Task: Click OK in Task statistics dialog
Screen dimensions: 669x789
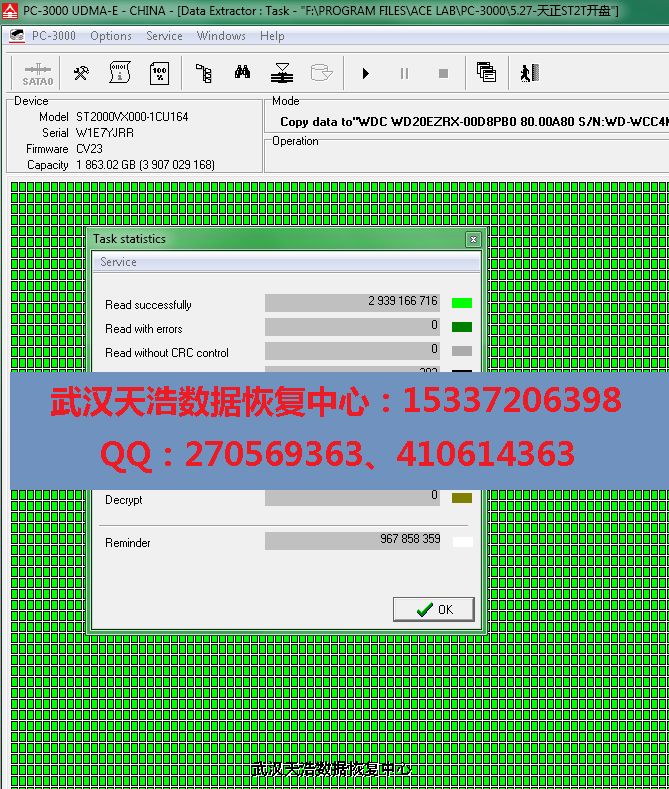Action: 433,609
